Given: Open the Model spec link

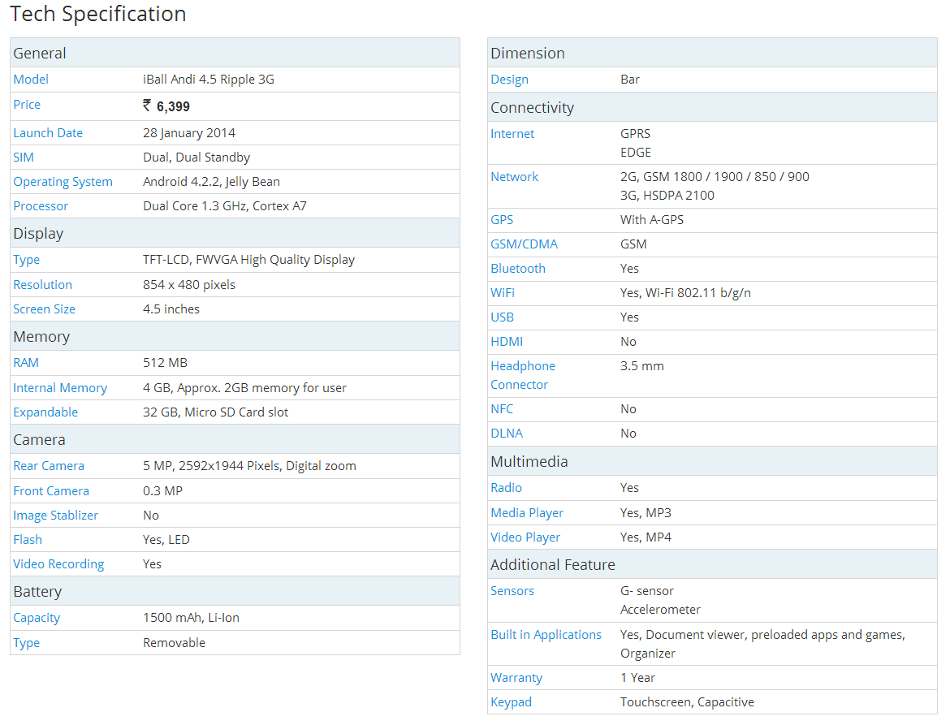Looking at the screenshot, I should [31, 79].
